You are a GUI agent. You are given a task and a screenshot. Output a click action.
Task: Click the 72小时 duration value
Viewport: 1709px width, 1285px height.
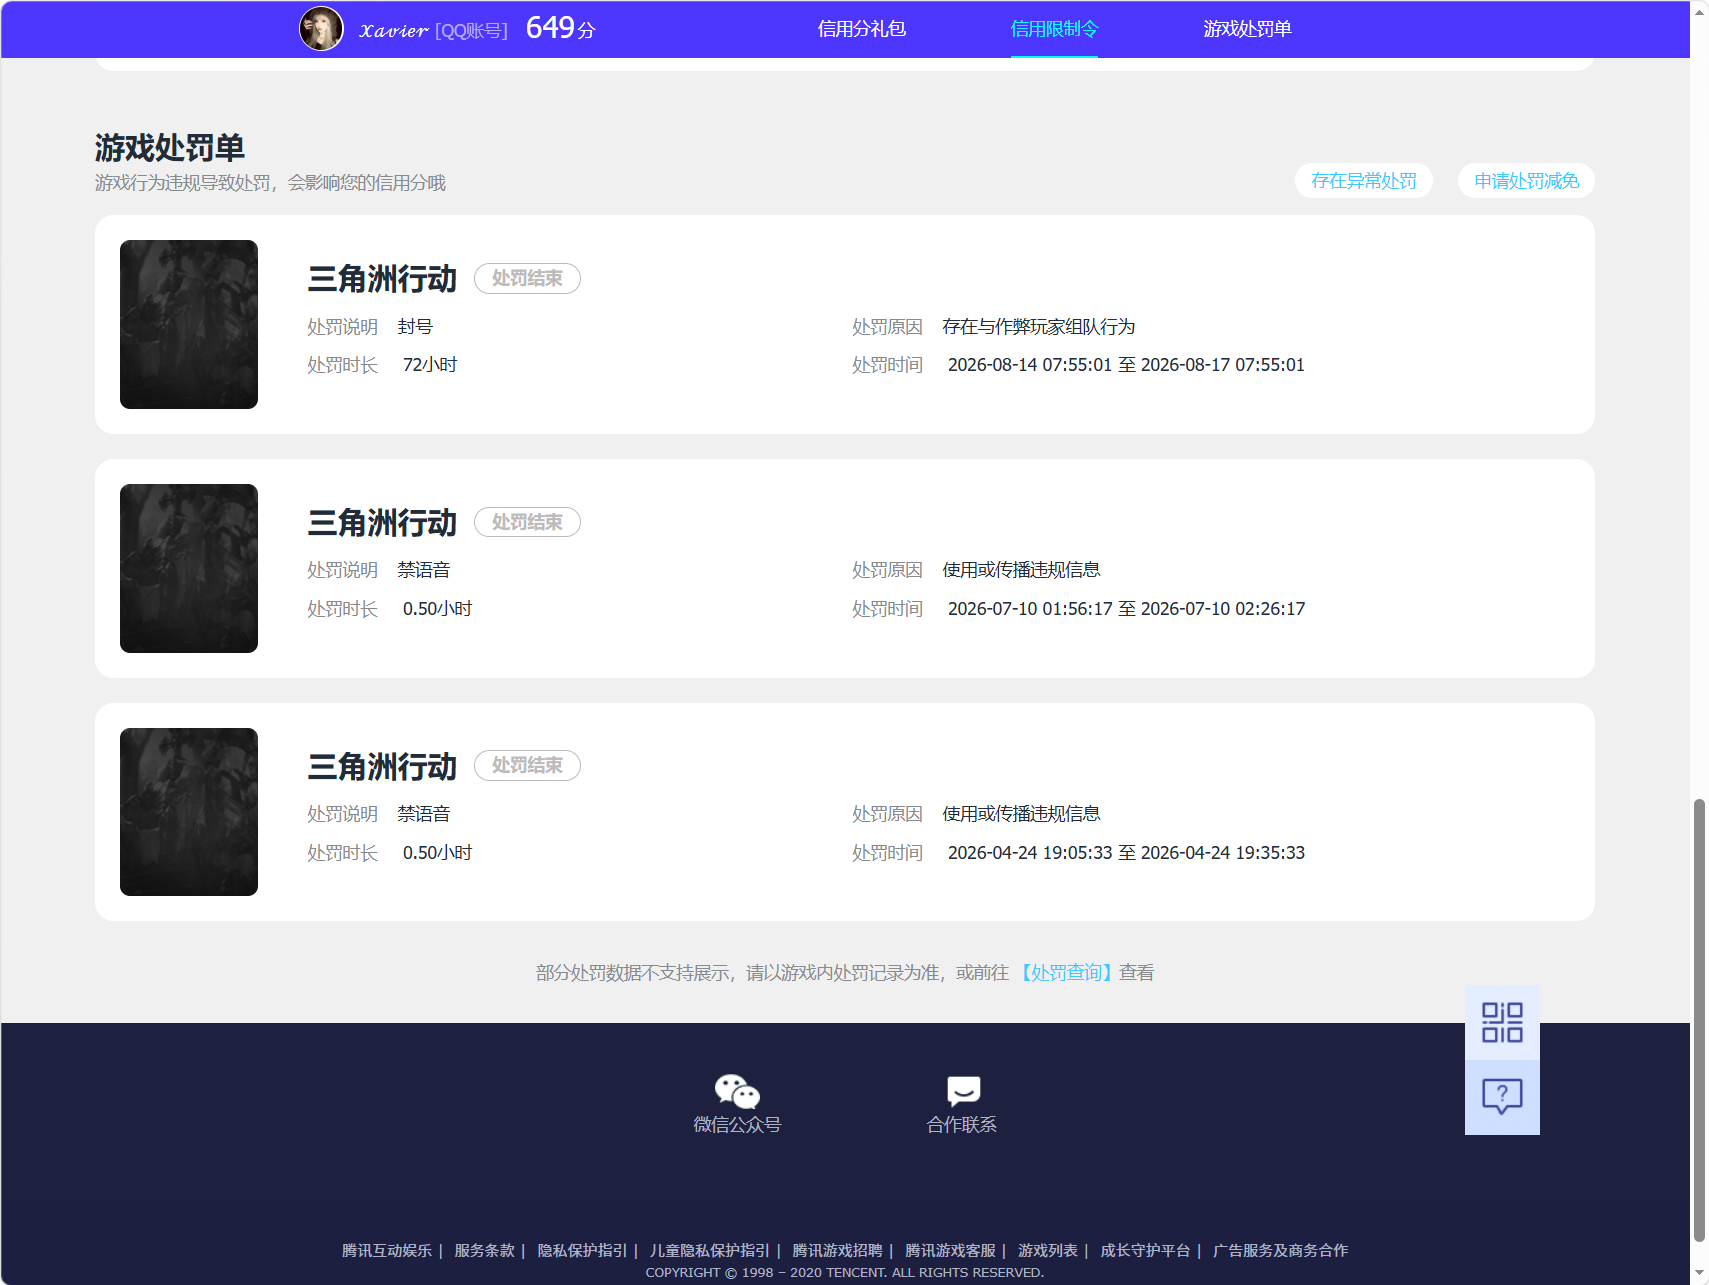pyautogui.click(x=430, y=365)
